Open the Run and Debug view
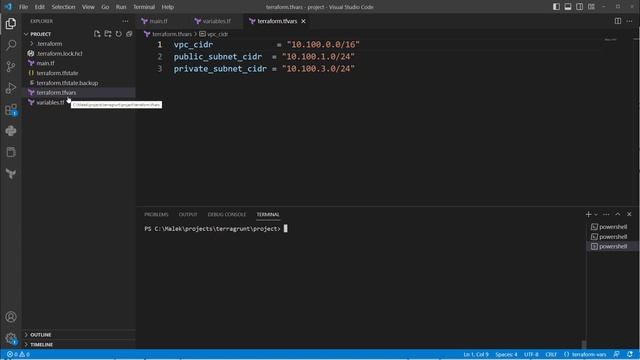 [x=11, y=88]
